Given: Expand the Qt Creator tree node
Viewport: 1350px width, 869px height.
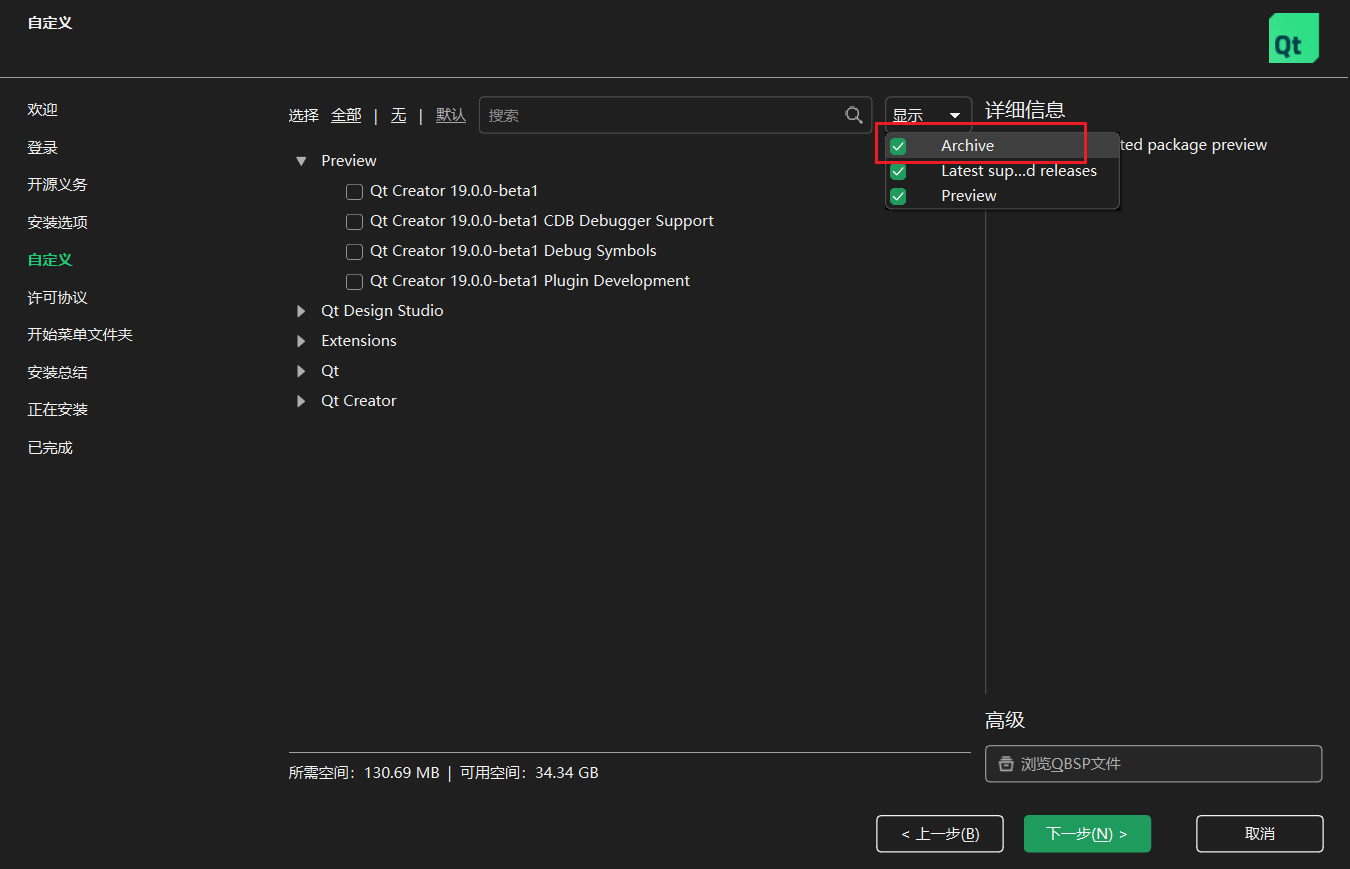Looking at the screenshot, I should [301, 401].
